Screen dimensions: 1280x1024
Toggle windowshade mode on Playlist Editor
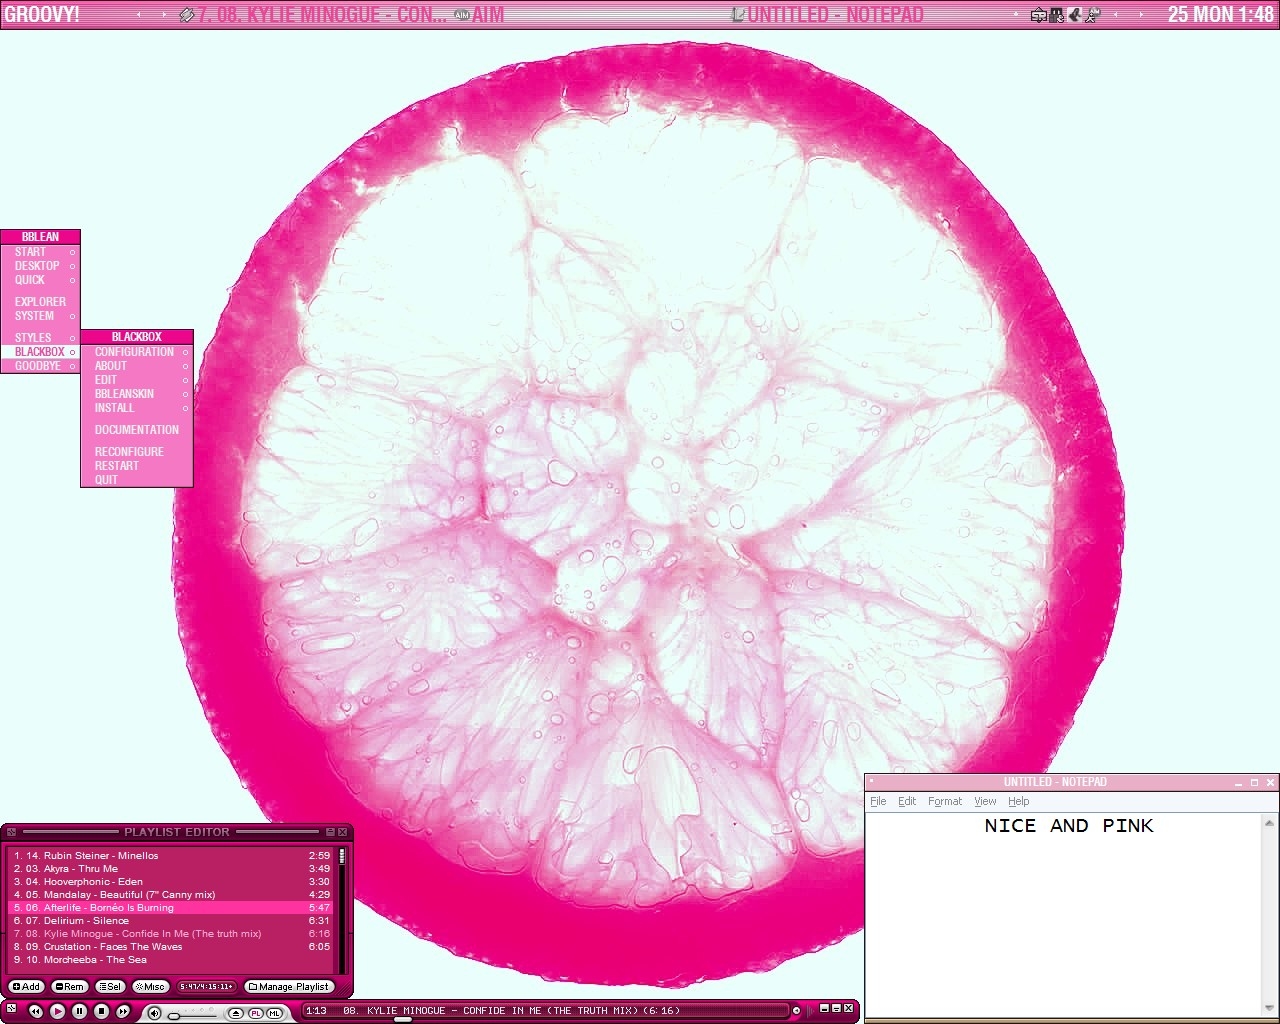point(330,832)
